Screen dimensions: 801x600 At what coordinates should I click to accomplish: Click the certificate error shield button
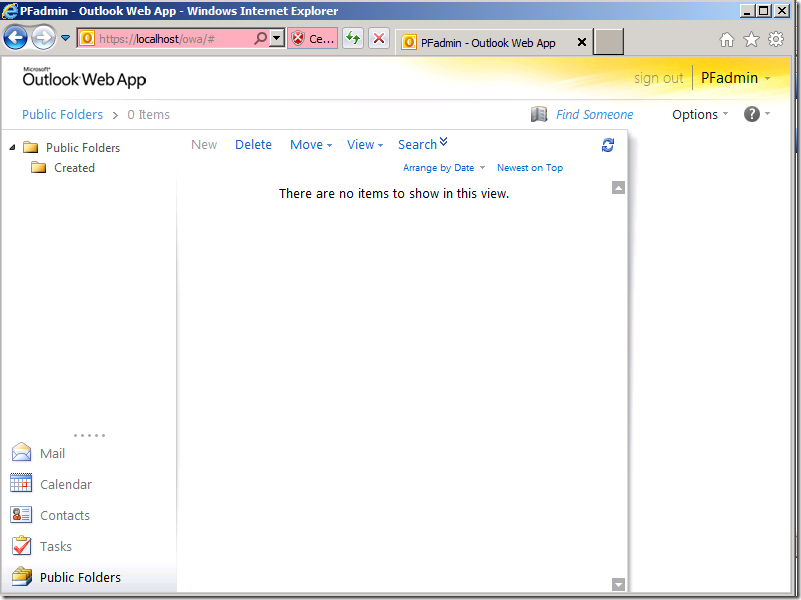313,38
